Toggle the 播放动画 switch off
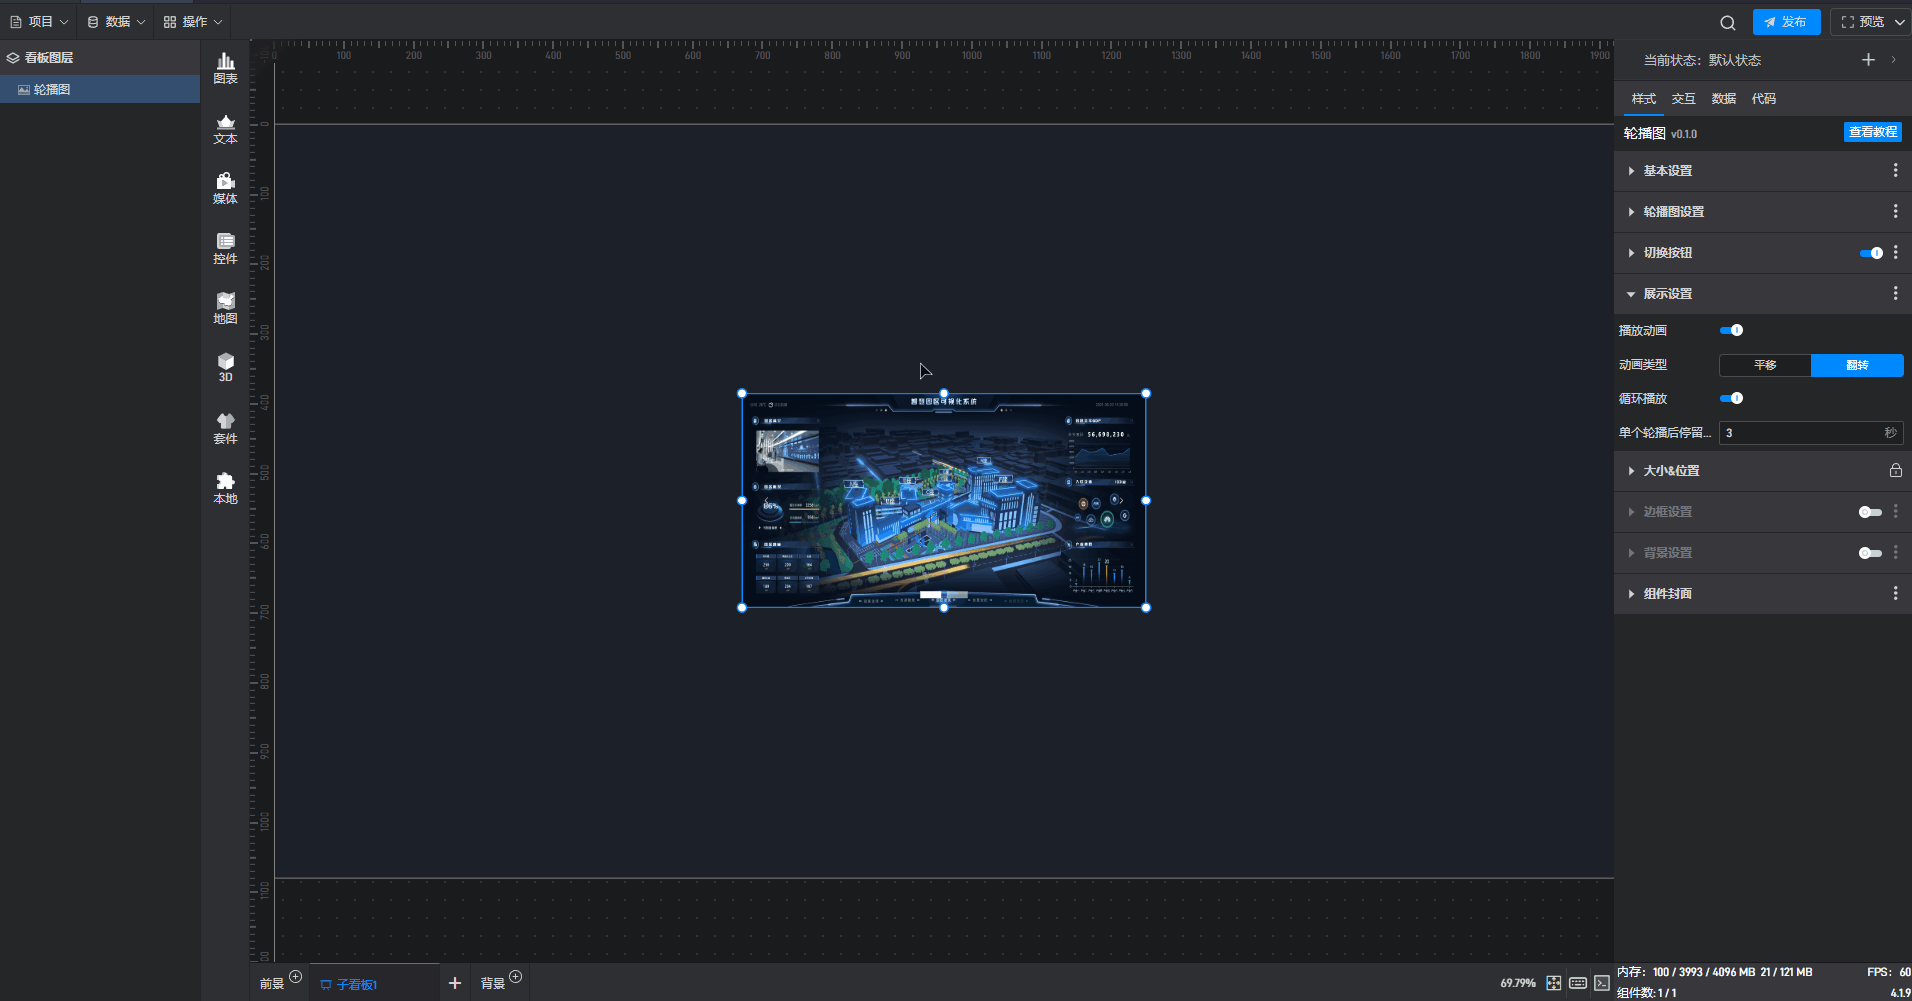This screenshot has height=1001, width=1912. click(x=1731, y=330)
